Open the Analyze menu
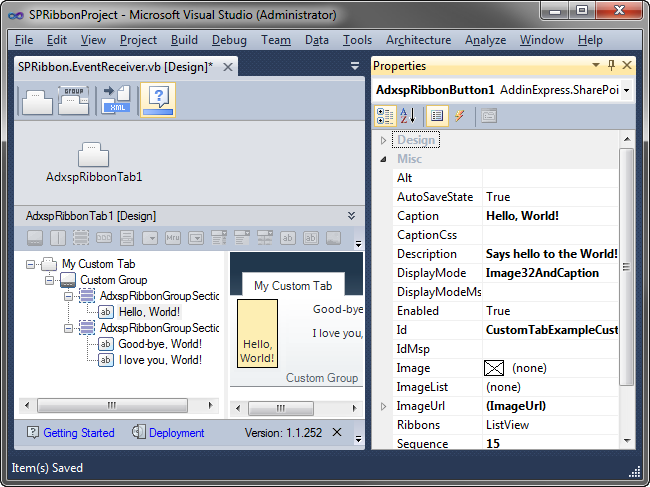 (485, 40)
